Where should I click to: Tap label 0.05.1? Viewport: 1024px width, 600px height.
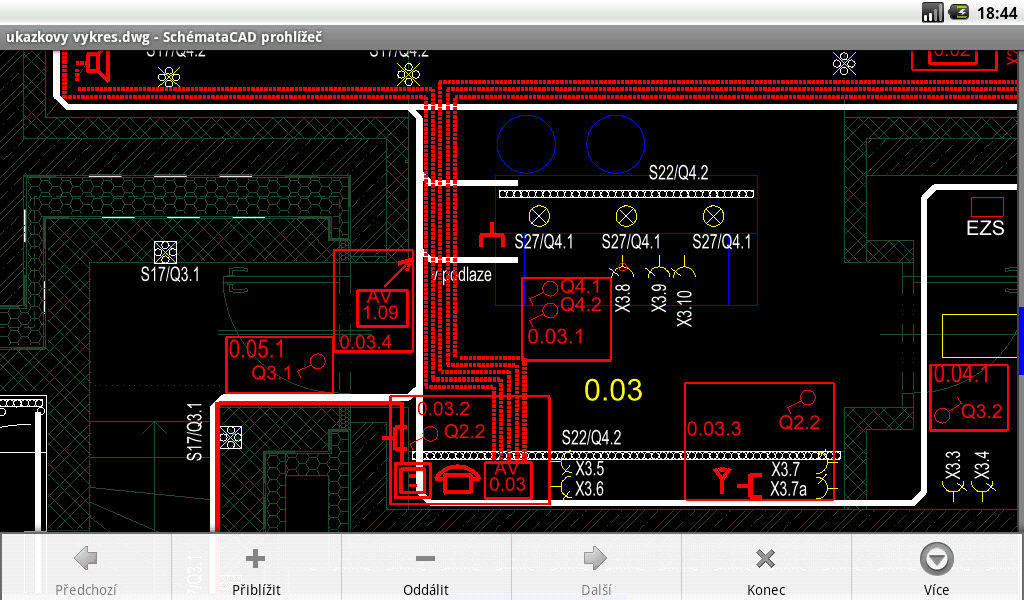(x=257, y=350)
